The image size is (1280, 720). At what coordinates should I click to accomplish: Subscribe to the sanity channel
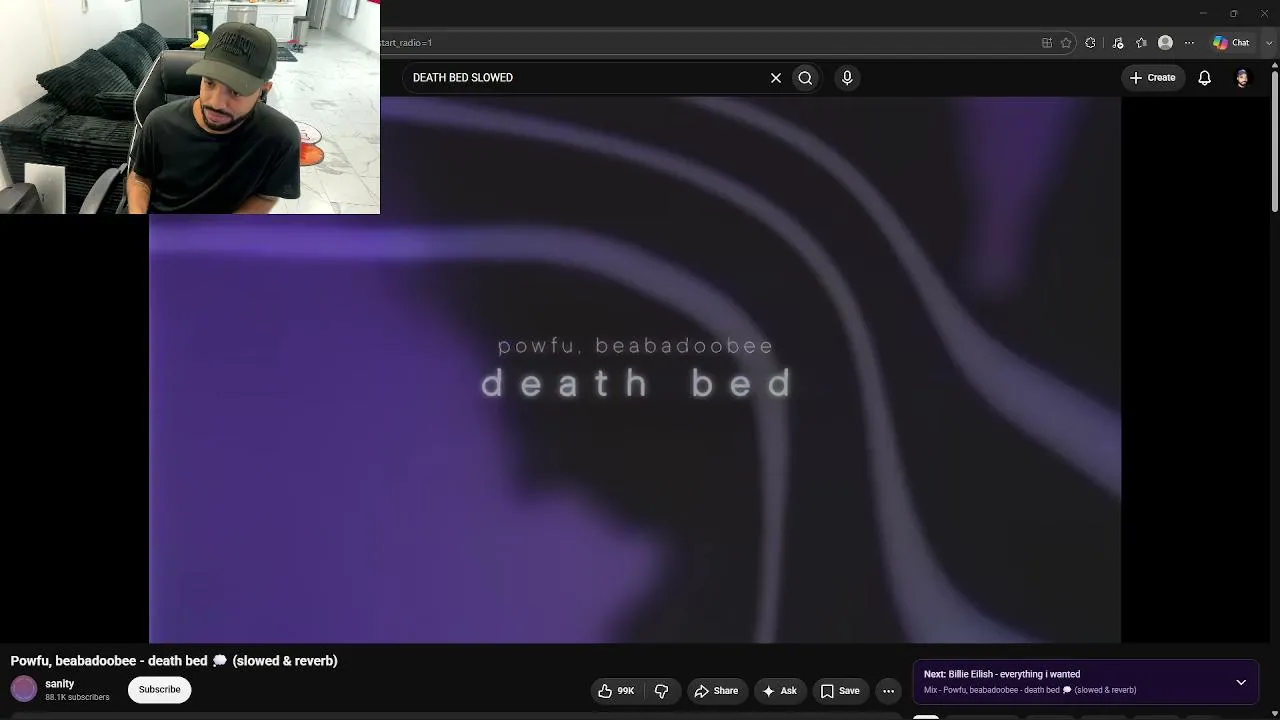coord(160,690)
